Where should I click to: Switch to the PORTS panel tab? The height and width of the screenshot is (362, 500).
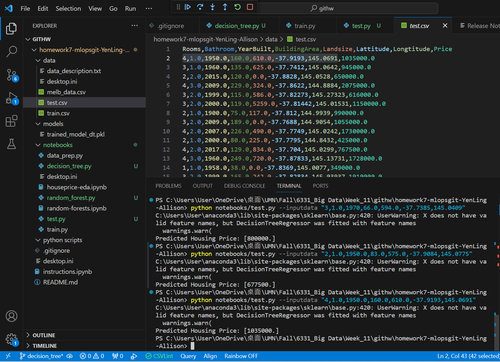point(320,186)
